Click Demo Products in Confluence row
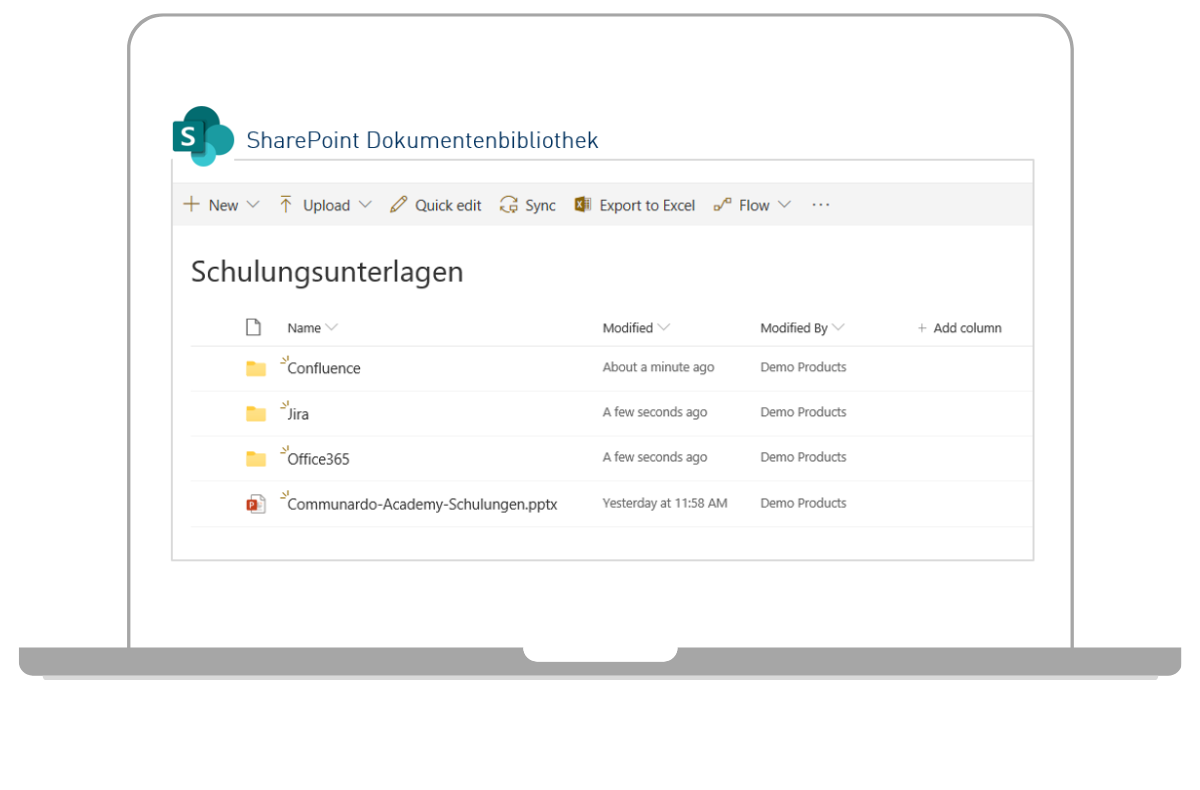This screenshot has height=790, width=1200. (x=803, y=367)
